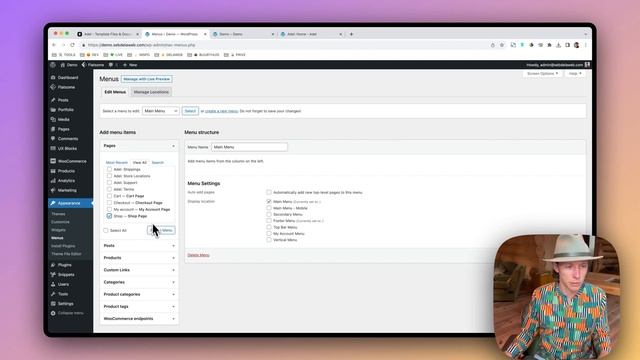
Task: Open UX Blocks in the sidebar
Action: coord(67,149)
